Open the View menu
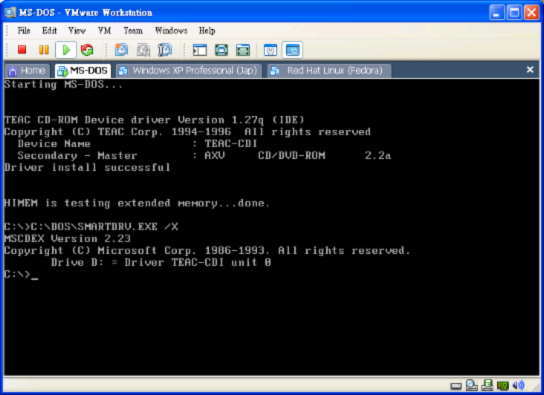Image resolution: width=544 pixels, height=395 pixels. [77, 31]
